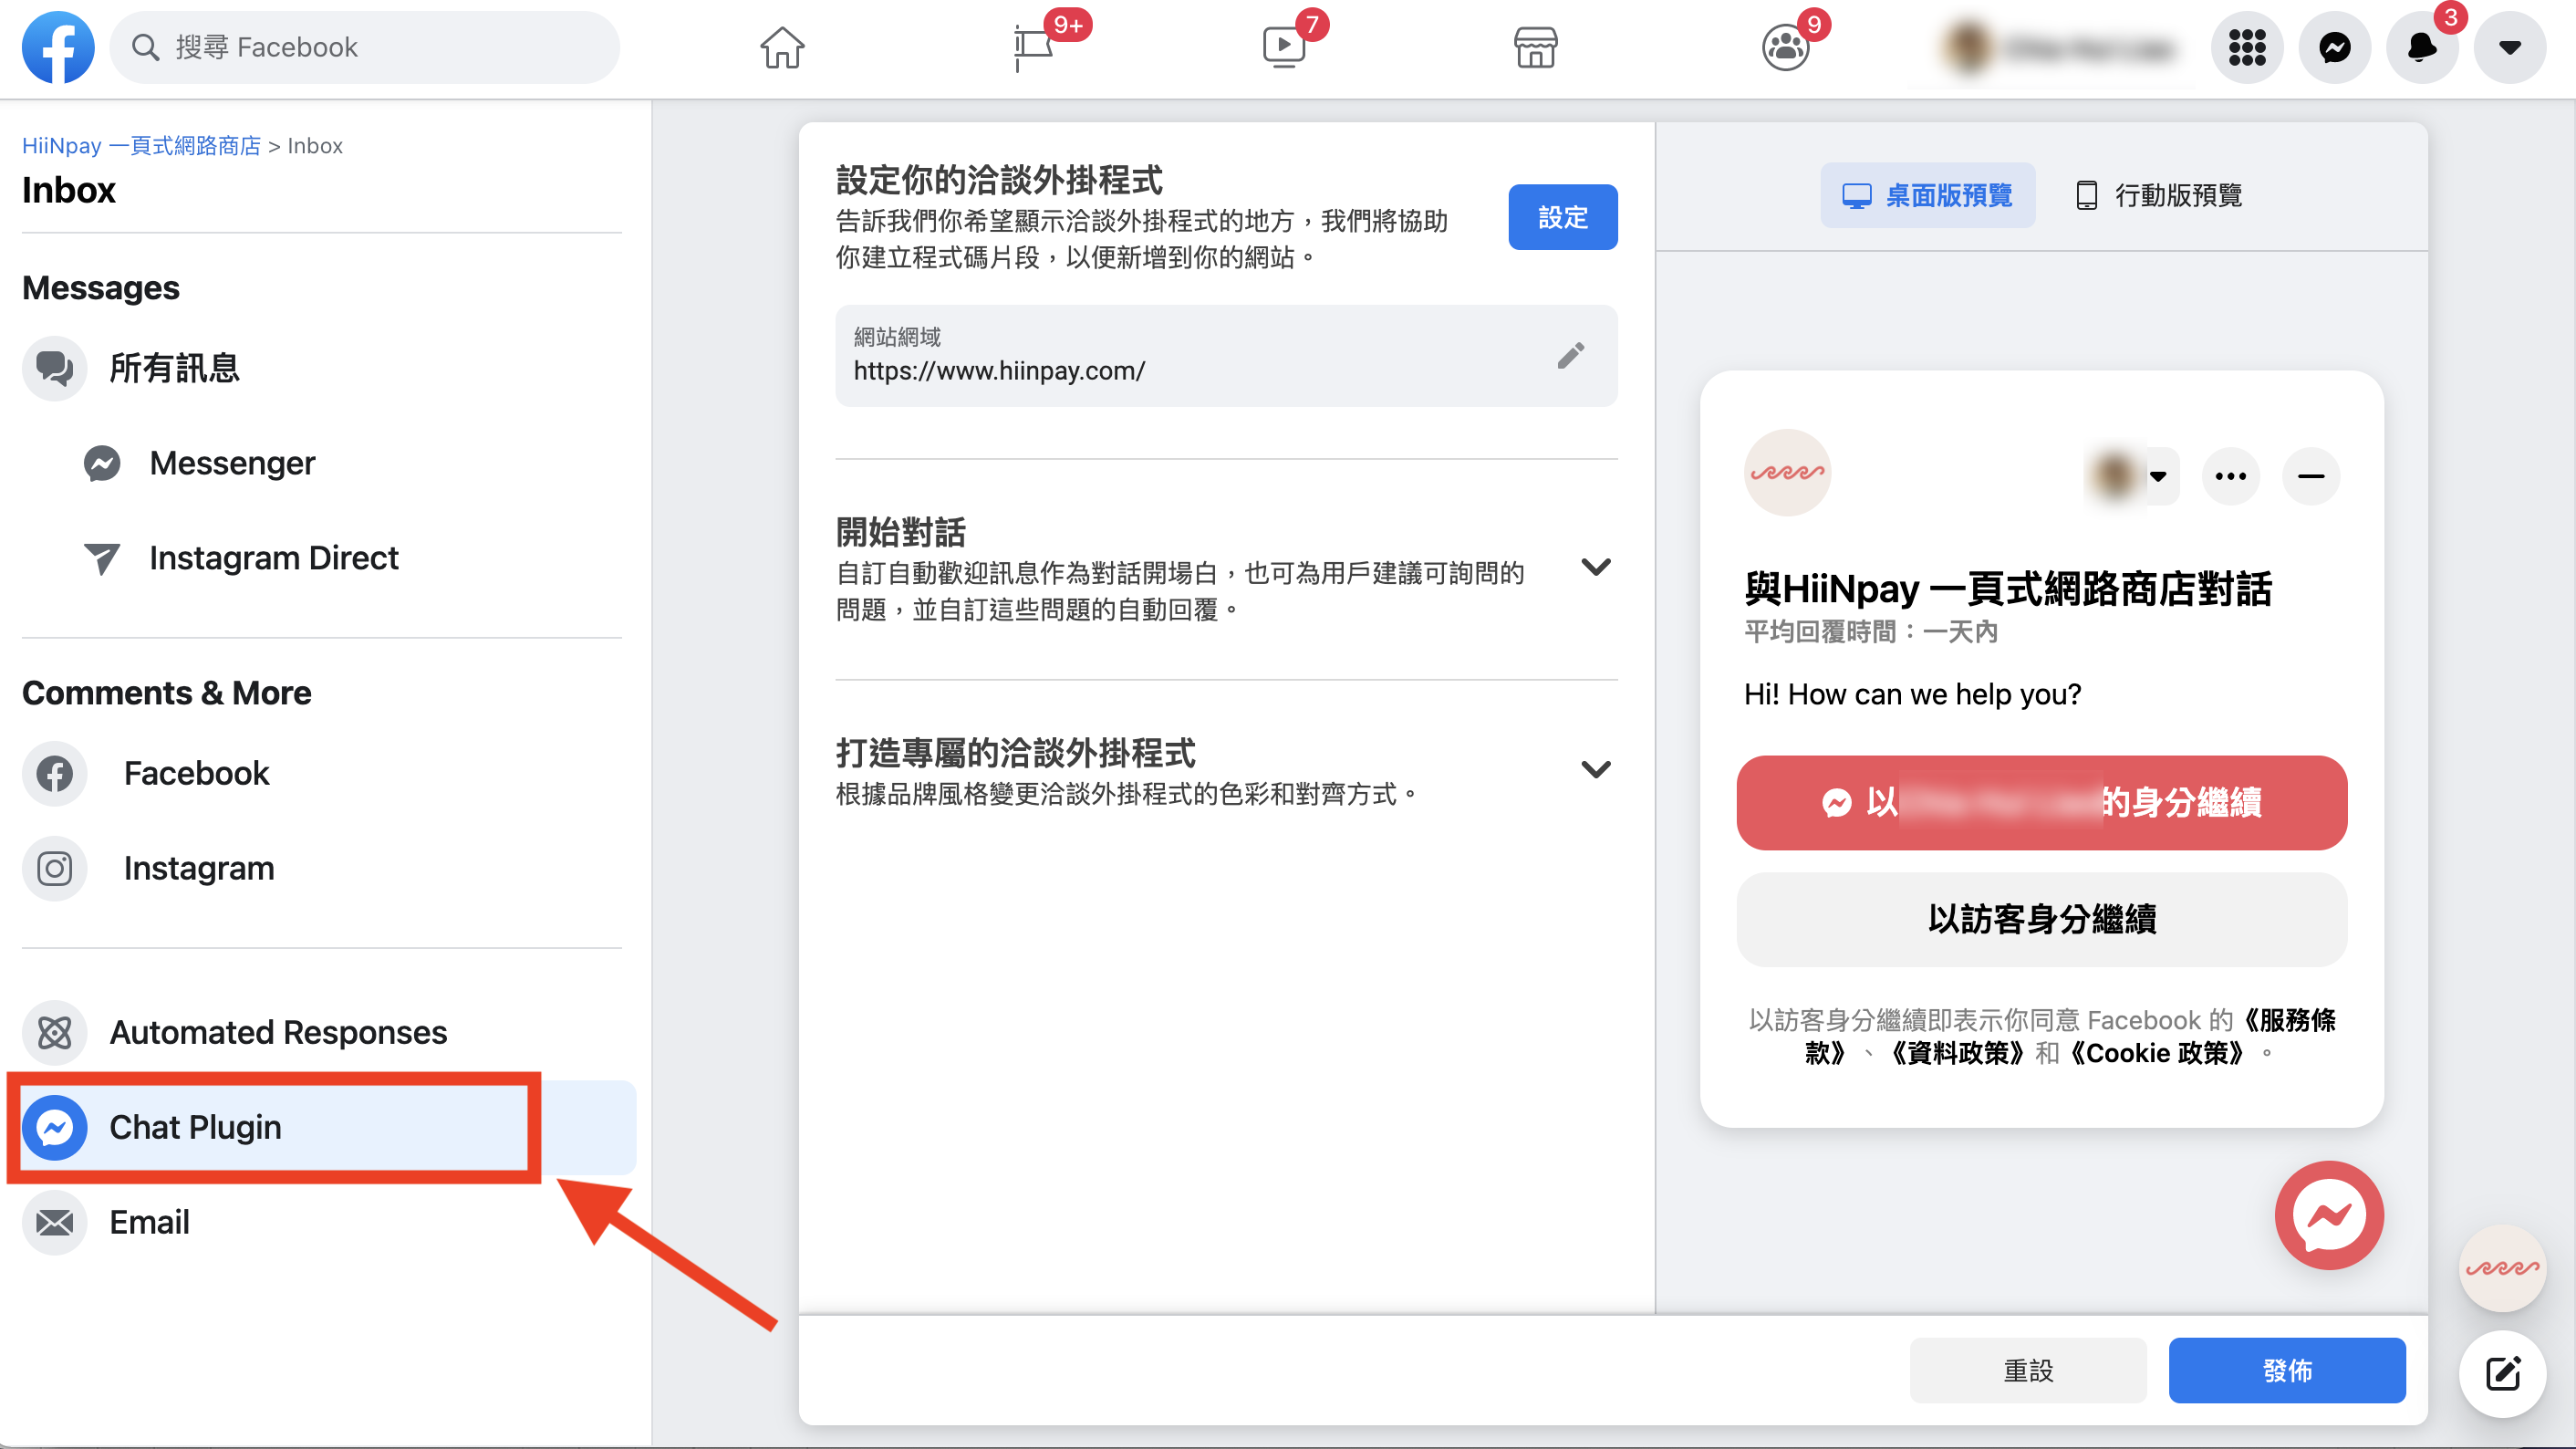Screen dimensions: 2576x1449
Task: Click the HiiNpay page avatar in preview
Action: click(1787, 473)
